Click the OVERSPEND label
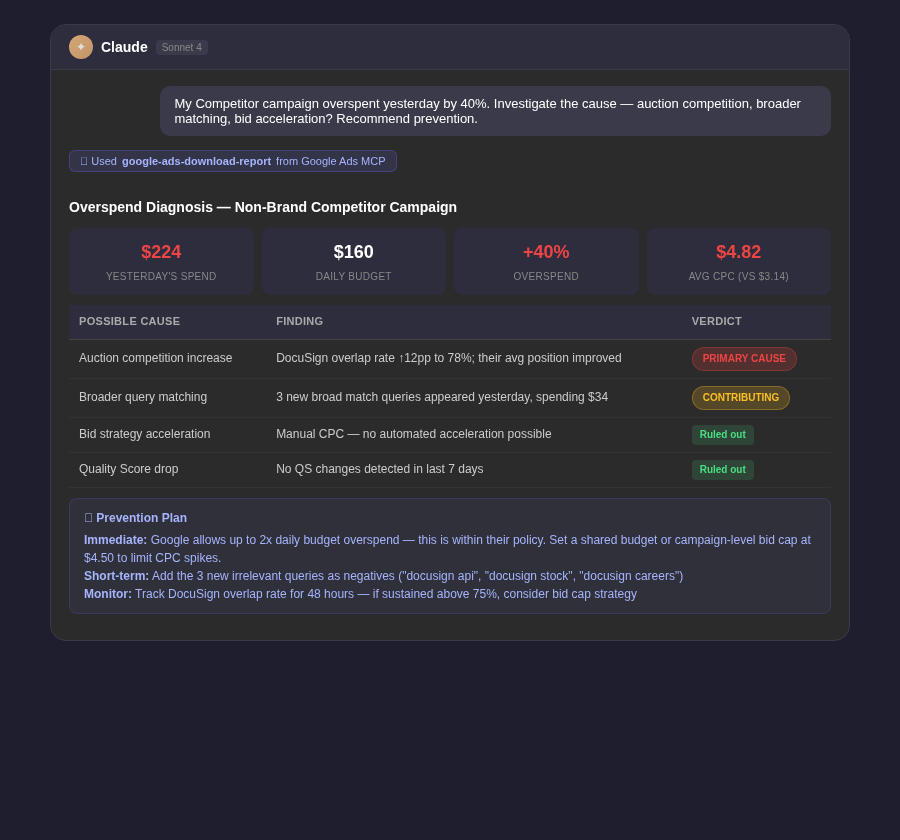900x840 pixels. click(546, 276)
